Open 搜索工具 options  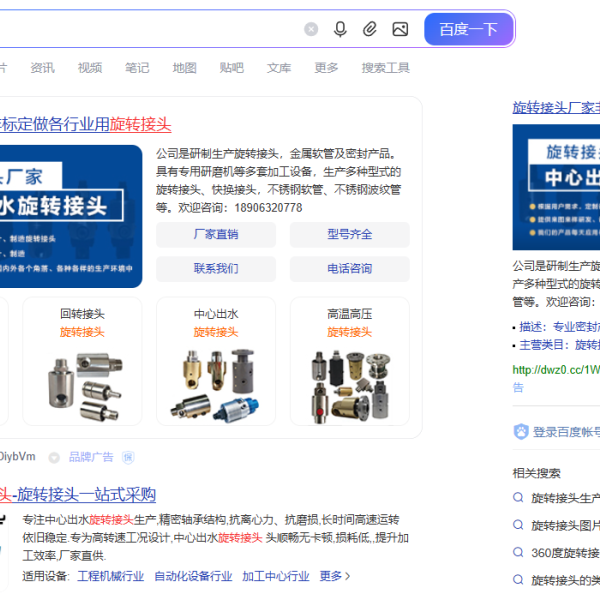click(385, 68)
